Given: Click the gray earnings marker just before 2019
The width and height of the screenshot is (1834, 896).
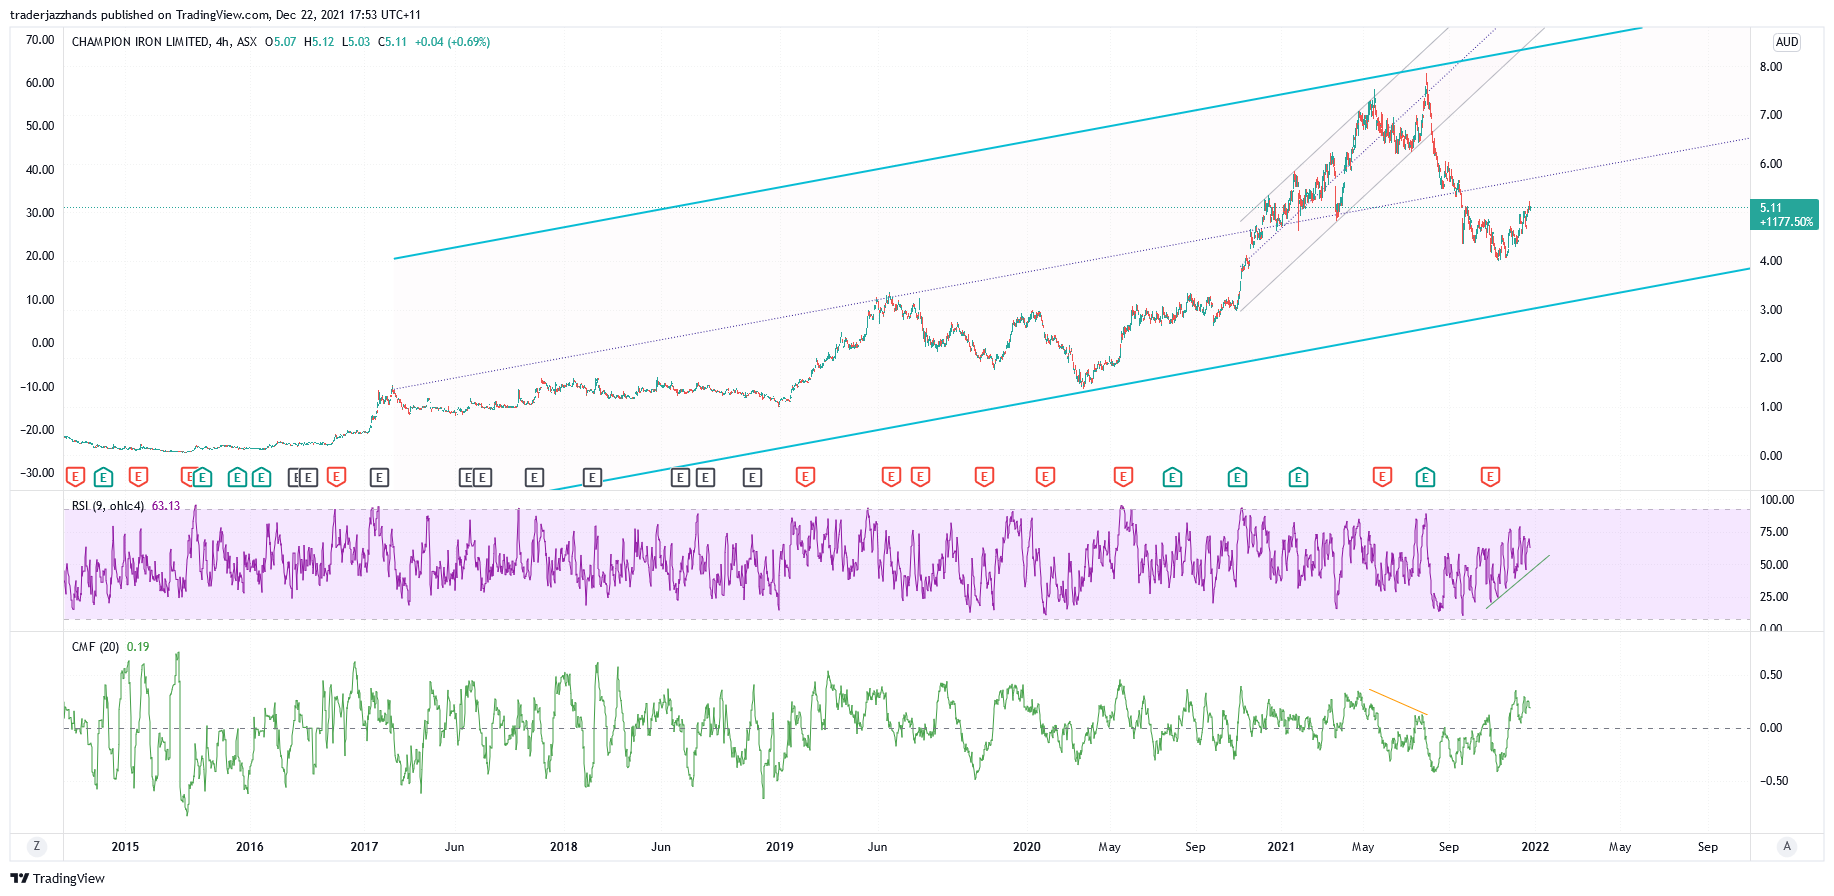Looking at the screenshot, I should [x=752, y=477].
